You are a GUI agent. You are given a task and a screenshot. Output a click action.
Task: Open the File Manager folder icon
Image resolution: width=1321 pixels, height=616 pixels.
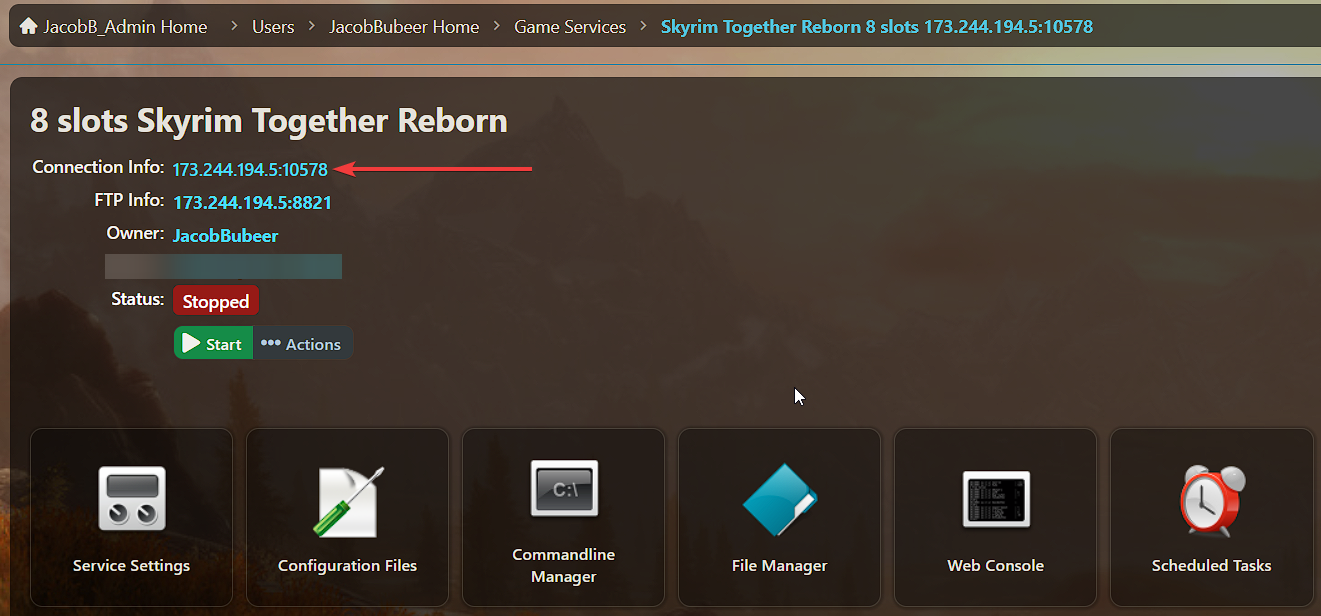point(779,500)
